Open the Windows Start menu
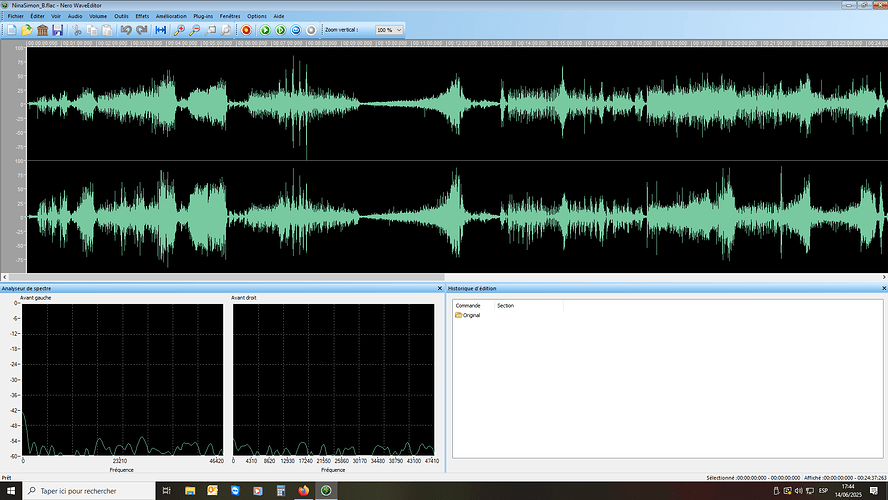Viewport: 888px width, 500px height. (x=11, y=491)
